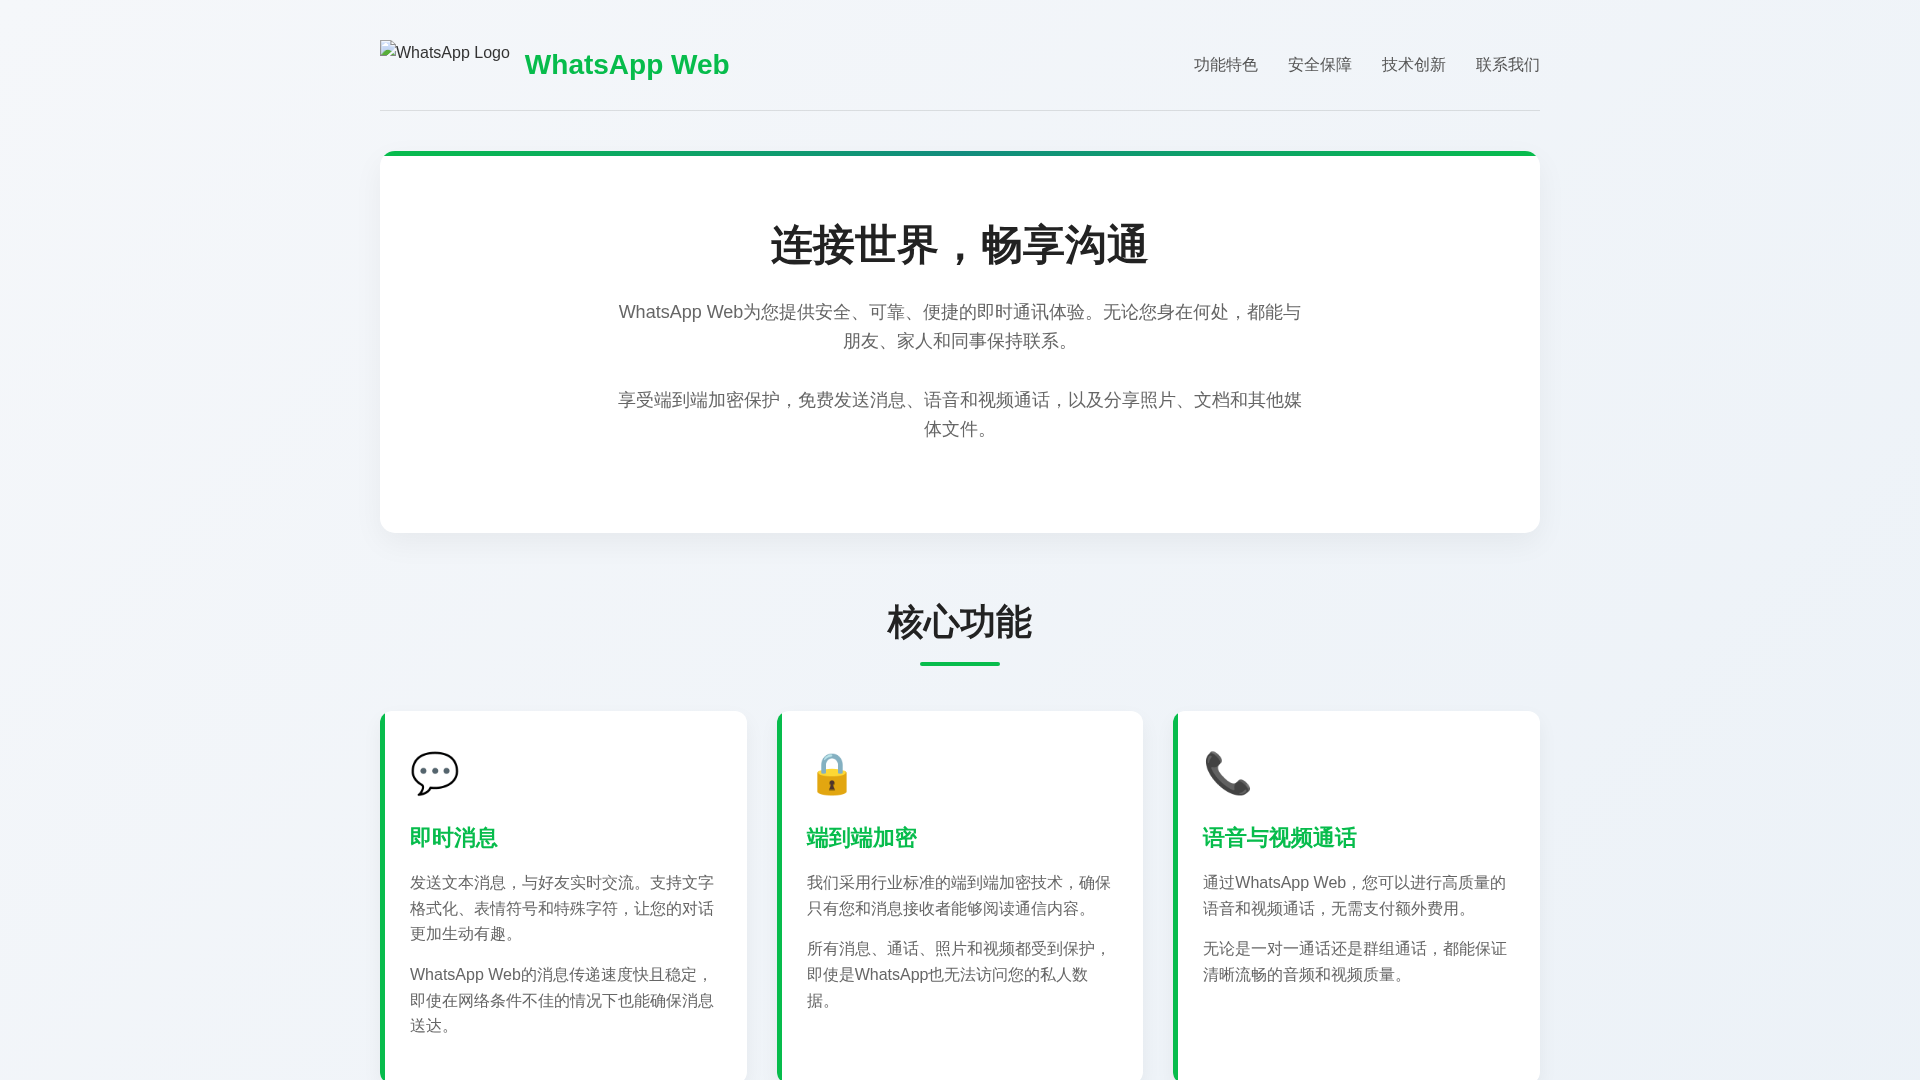1920x1080 pixels.
Task: Click the paragraph starting 所有消息、通话、照片和视频
Action: [960, 975]
